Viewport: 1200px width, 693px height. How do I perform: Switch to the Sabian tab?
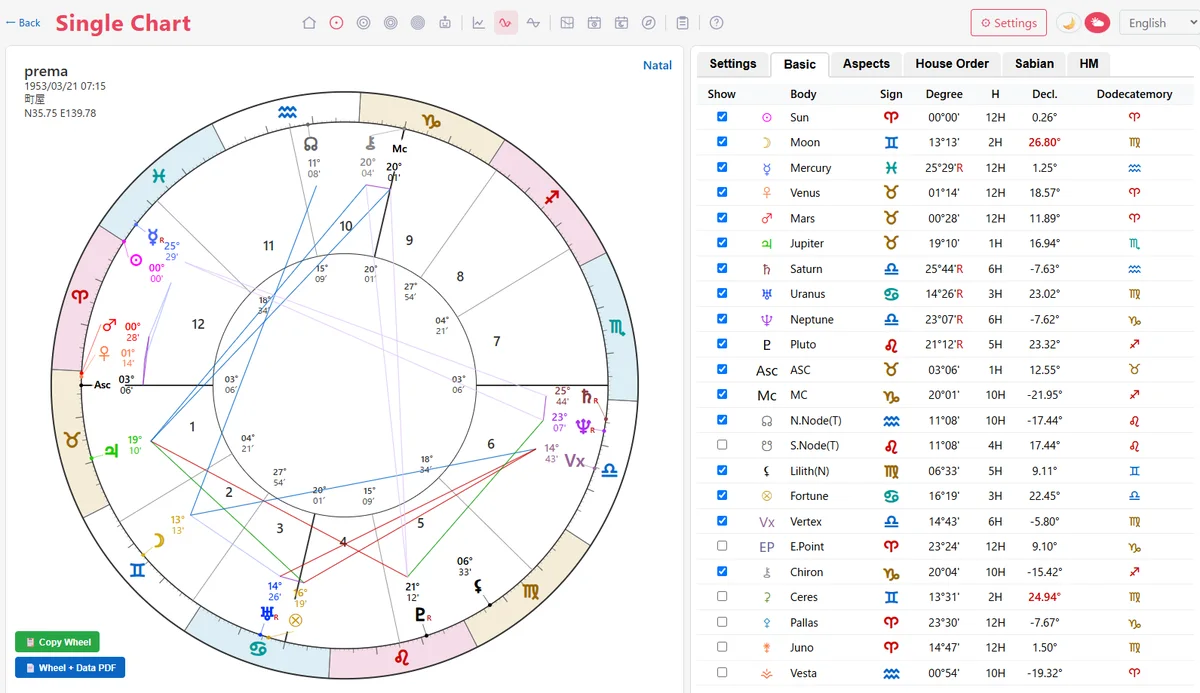[x=1034, y=63]
